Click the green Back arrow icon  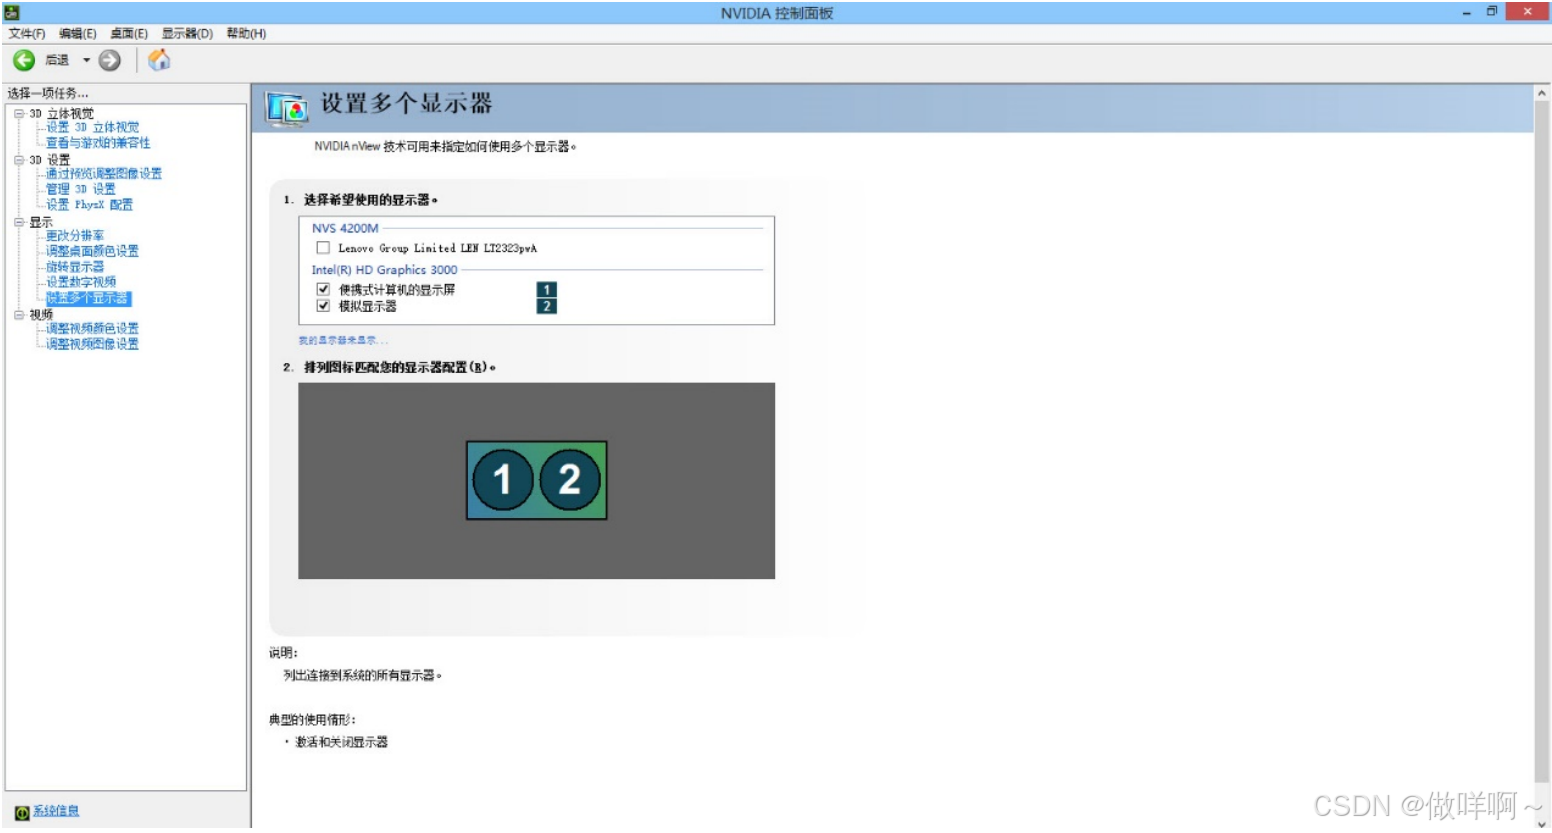(x=24, y=60)
